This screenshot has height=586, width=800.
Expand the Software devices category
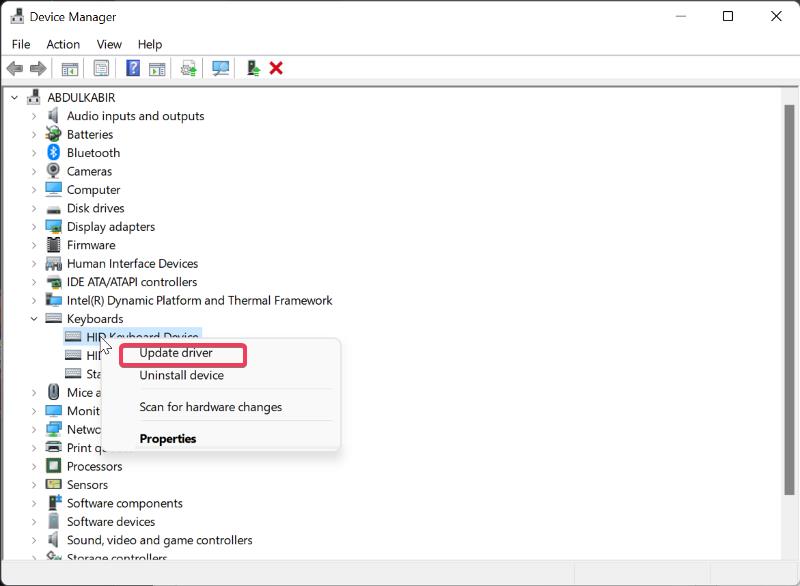[x=34, y=521]
